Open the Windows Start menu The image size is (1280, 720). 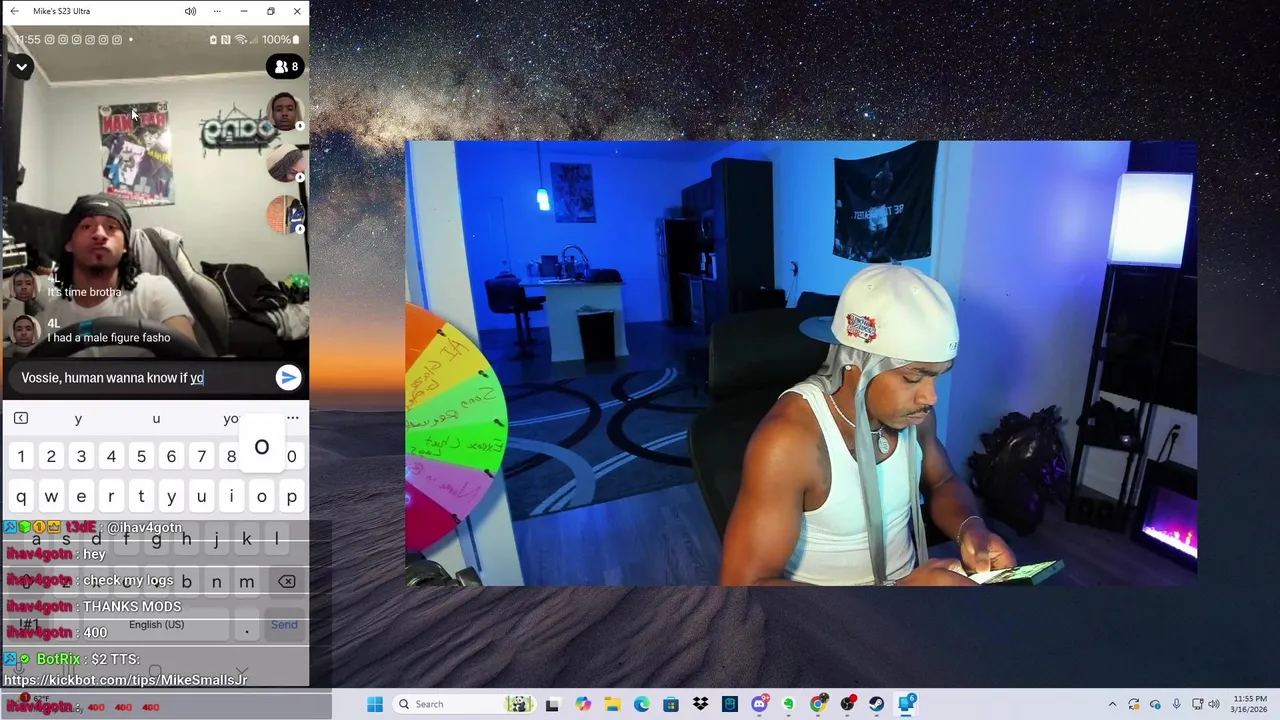pyautogui.click(x=375, y=704)
